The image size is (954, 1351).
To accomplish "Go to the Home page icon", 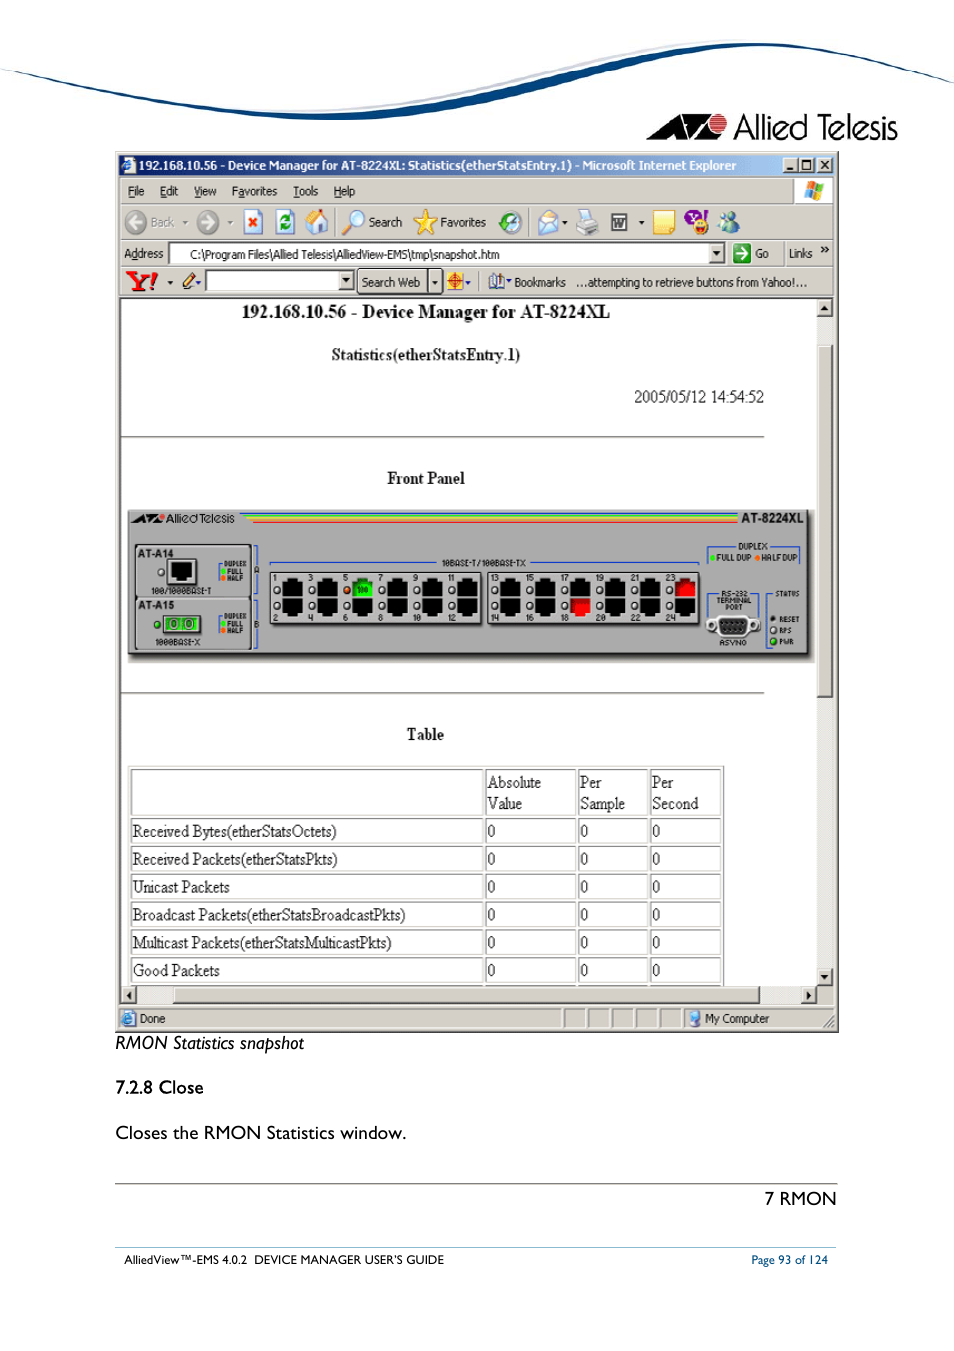I will [317, 222].
